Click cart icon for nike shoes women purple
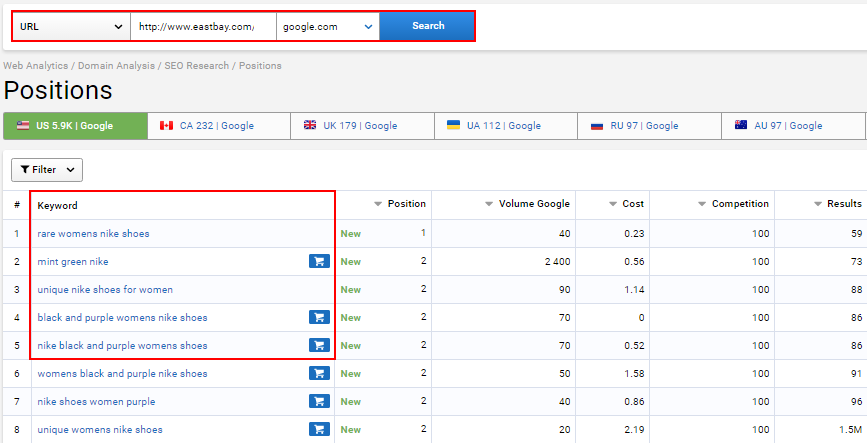This screenshot has height=443, width=867. tap(319, 402)
